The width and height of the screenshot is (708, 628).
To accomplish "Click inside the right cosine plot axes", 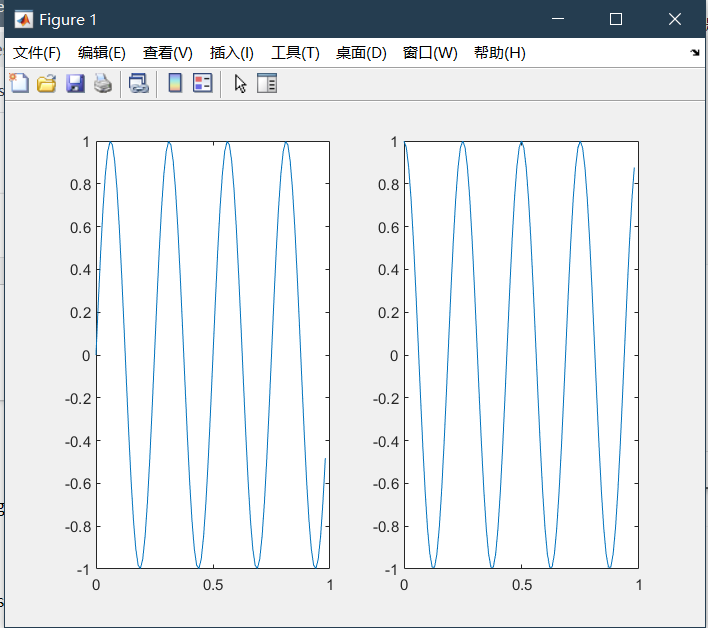I will tap(521, 355).
